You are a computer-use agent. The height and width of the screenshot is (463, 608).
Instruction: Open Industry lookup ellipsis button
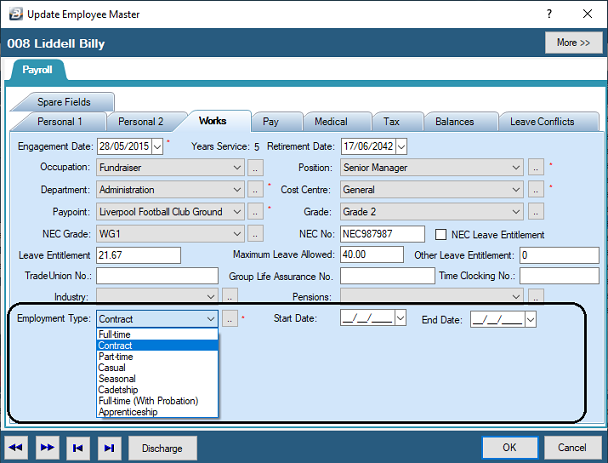tap(230, 296)
